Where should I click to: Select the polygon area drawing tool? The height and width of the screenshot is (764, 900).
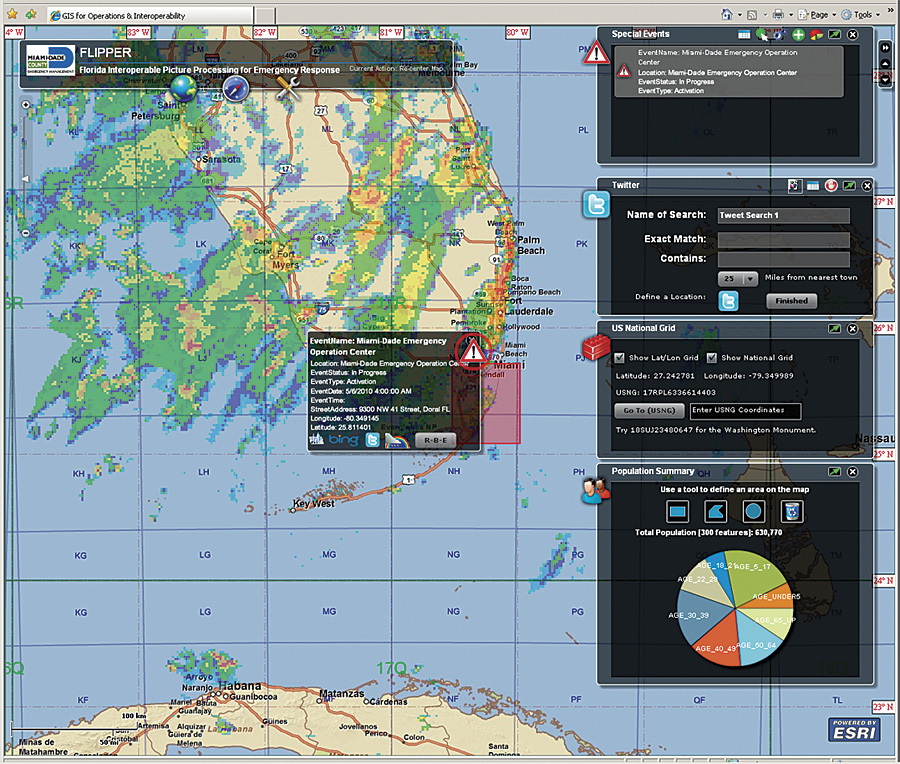click(716, 511)
